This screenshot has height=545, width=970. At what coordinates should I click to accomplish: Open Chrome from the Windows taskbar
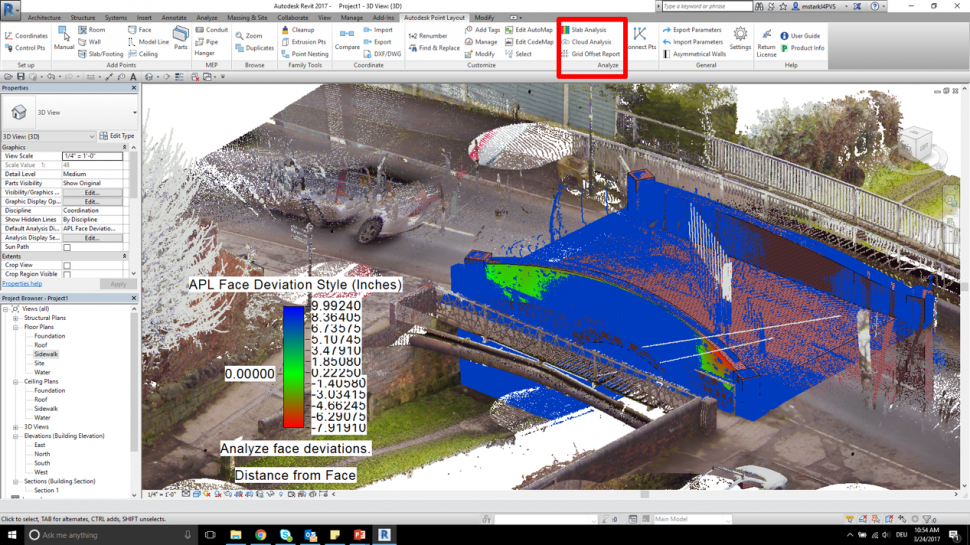tap(260, 534)
